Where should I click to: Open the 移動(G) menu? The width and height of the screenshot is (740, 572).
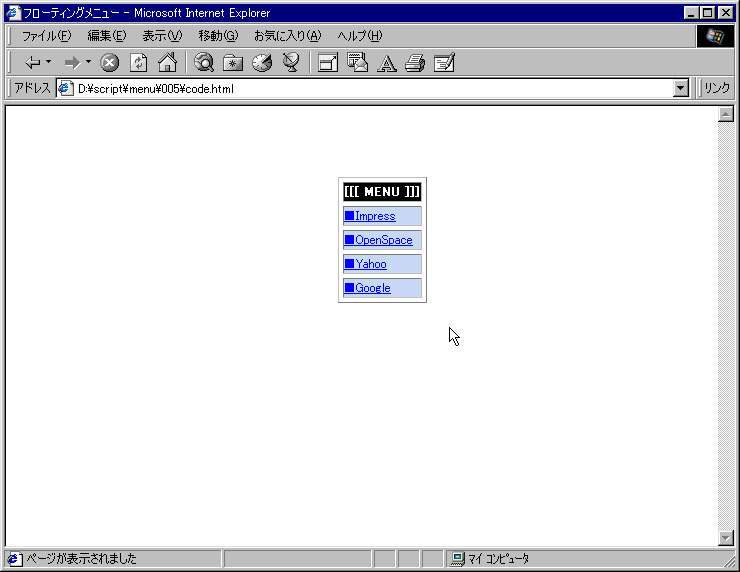point(218,36)
